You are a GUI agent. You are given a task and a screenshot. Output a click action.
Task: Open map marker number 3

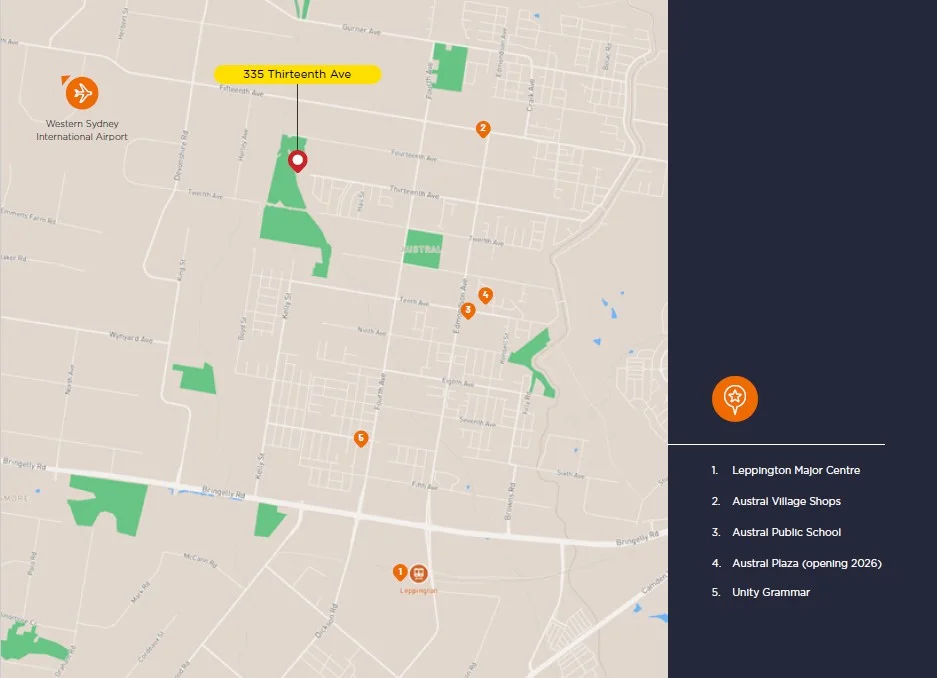pos(468,310)
